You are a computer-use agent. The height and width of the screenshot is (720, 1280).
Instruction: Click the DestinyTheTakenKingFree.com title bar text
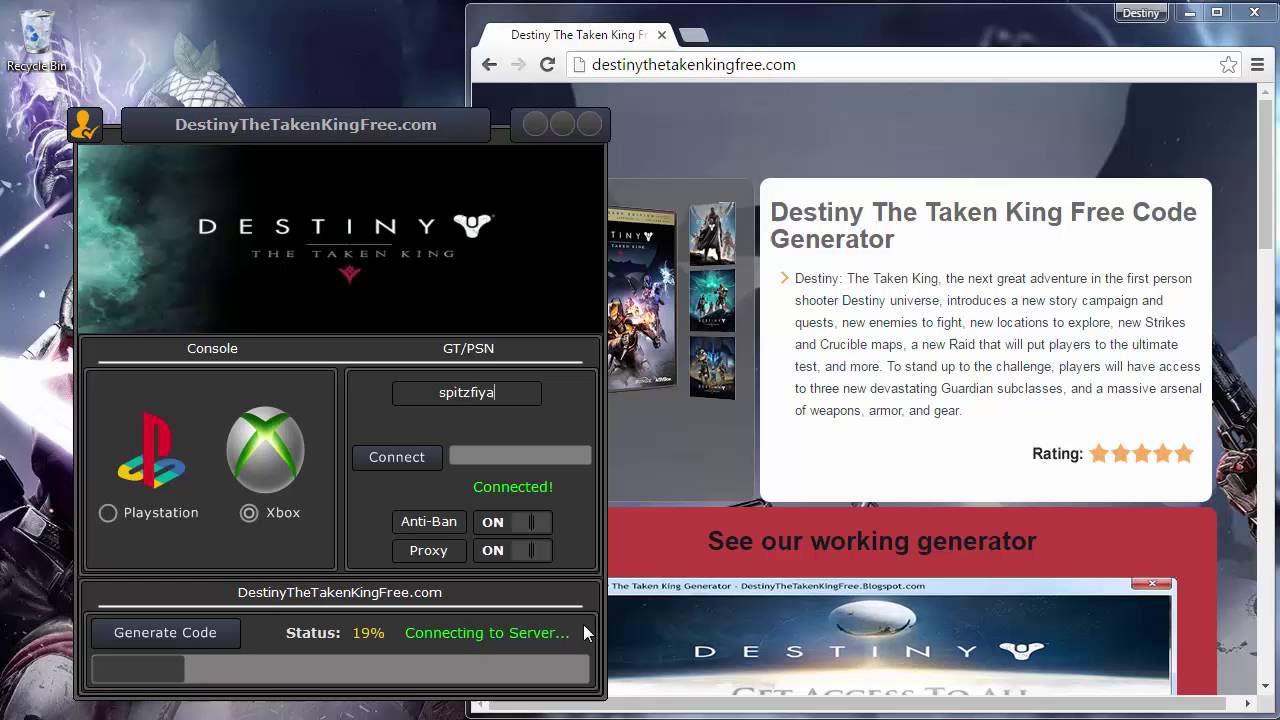[x=306, y=125]
